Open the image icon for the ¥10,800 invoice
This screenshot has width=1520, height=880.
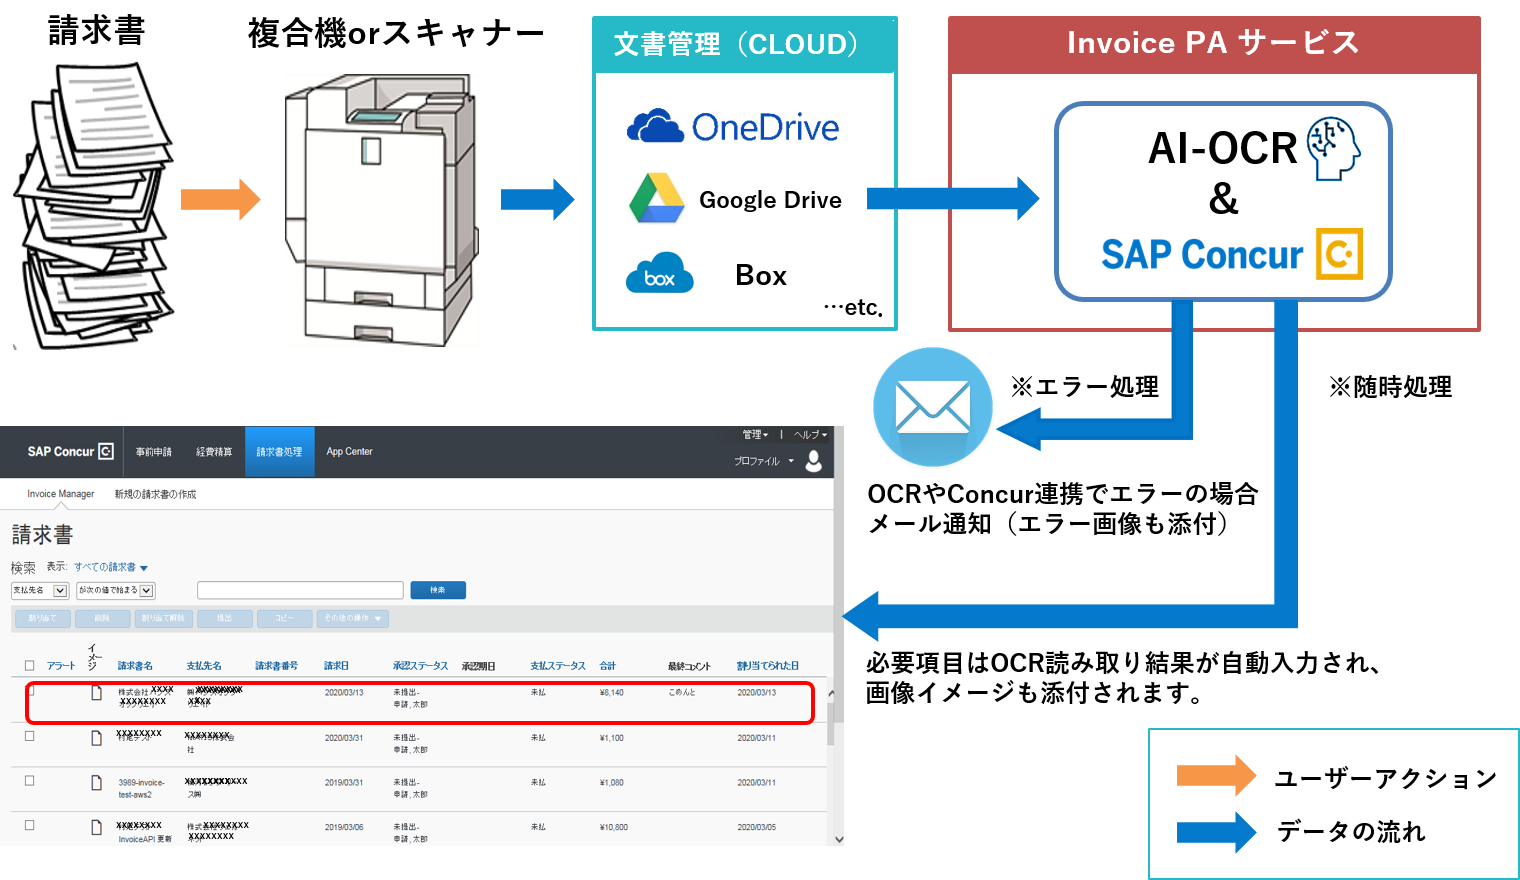(96, 827)
